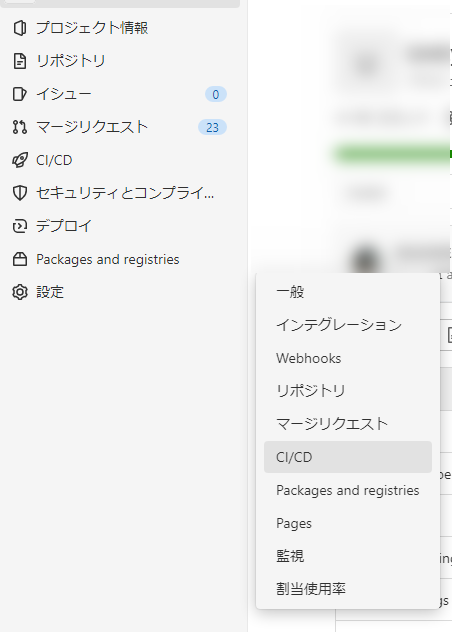Open the sidebar CI/CD item

[54, 160]
